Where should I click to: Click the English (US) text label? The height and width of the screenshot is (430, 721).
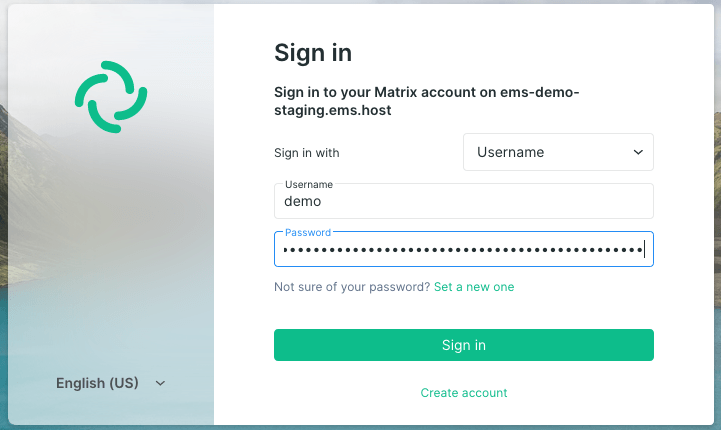click(97, 383)
